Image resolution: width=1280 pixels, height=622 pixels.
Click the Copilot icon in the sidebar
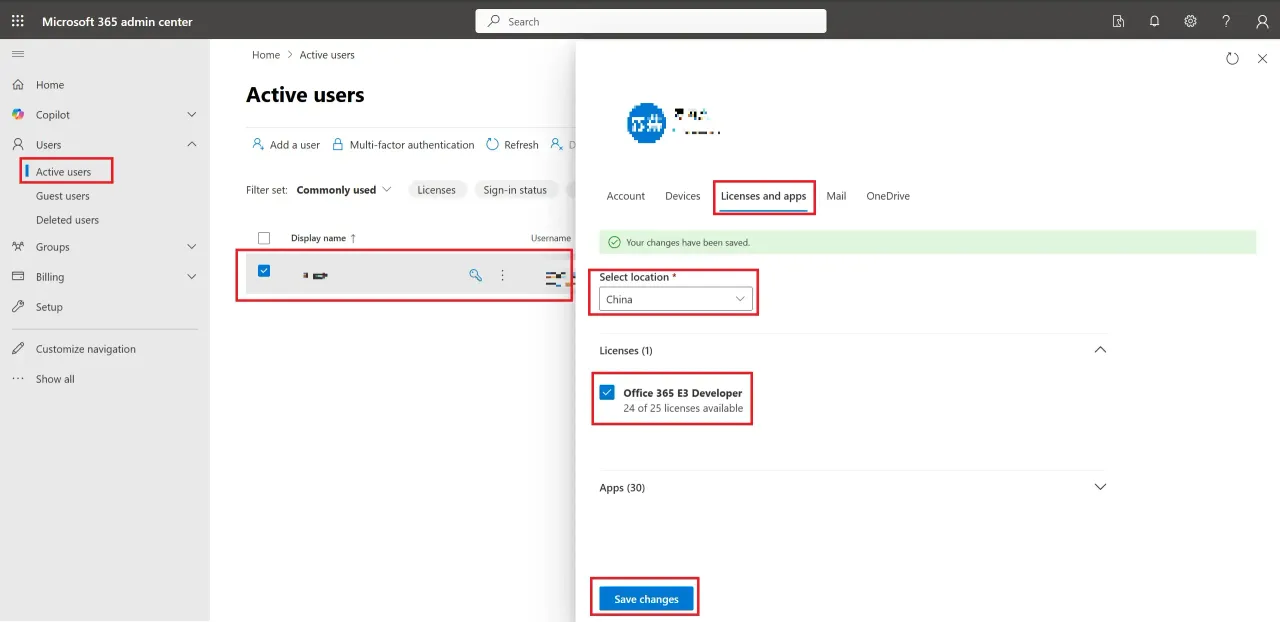[18, 115]
